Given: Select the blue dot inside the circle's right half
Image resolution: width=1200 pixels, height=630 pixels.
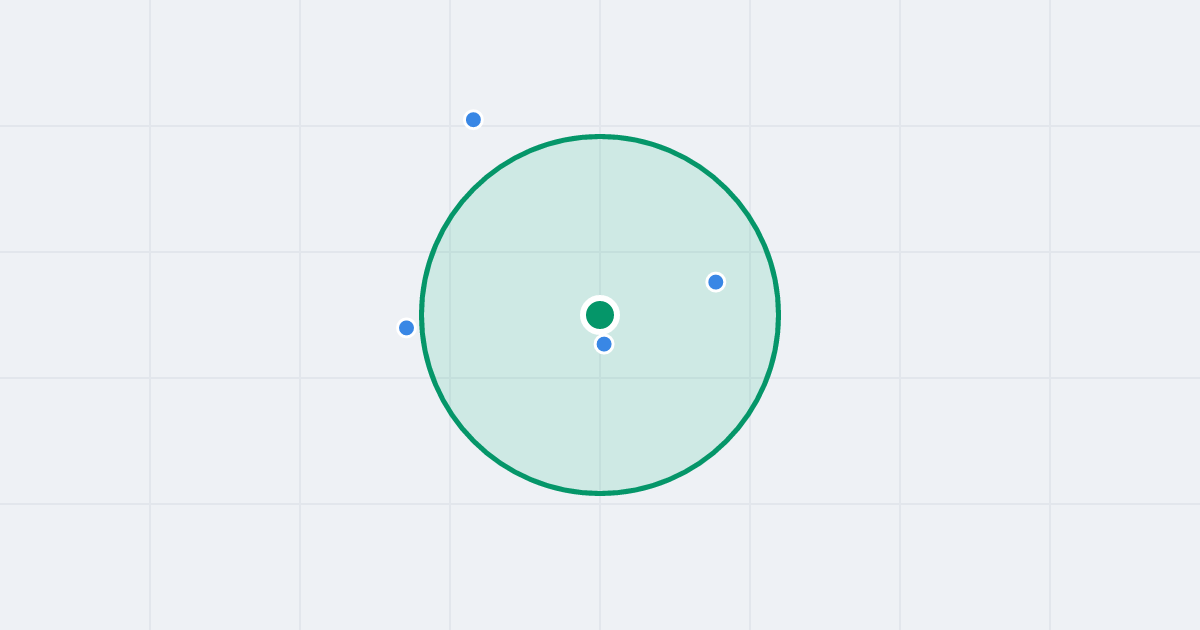Looking at the screenshot, I should 716,282.
